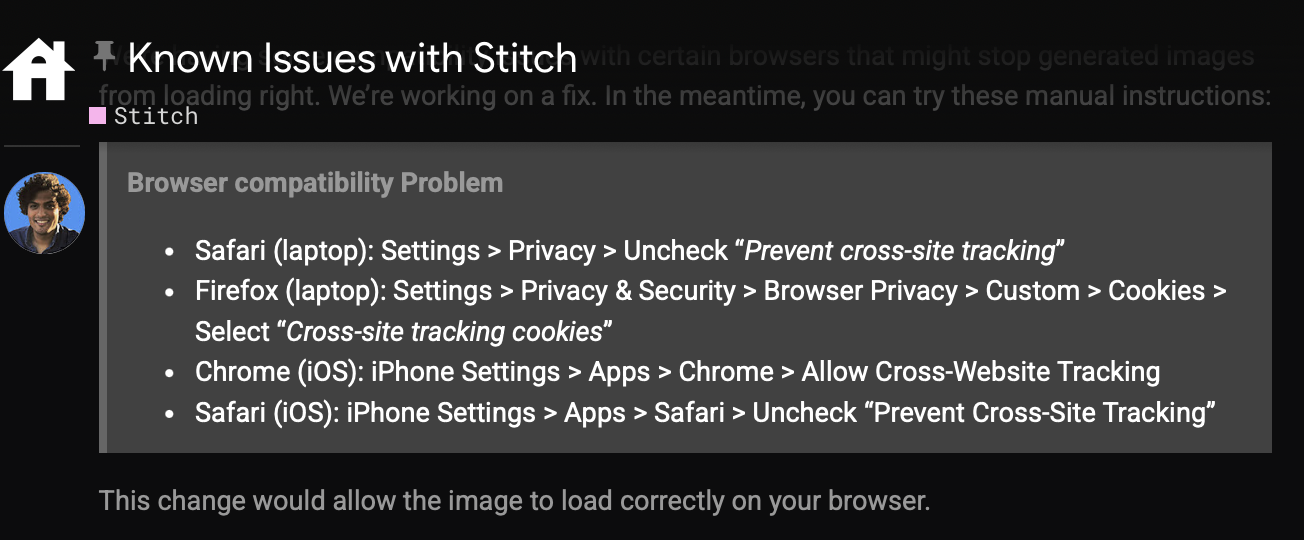The width and height of the screenshot is (1304, 540).
Task: Click "Allow Cross-Website Tracking" text
Action: point(980,372)
